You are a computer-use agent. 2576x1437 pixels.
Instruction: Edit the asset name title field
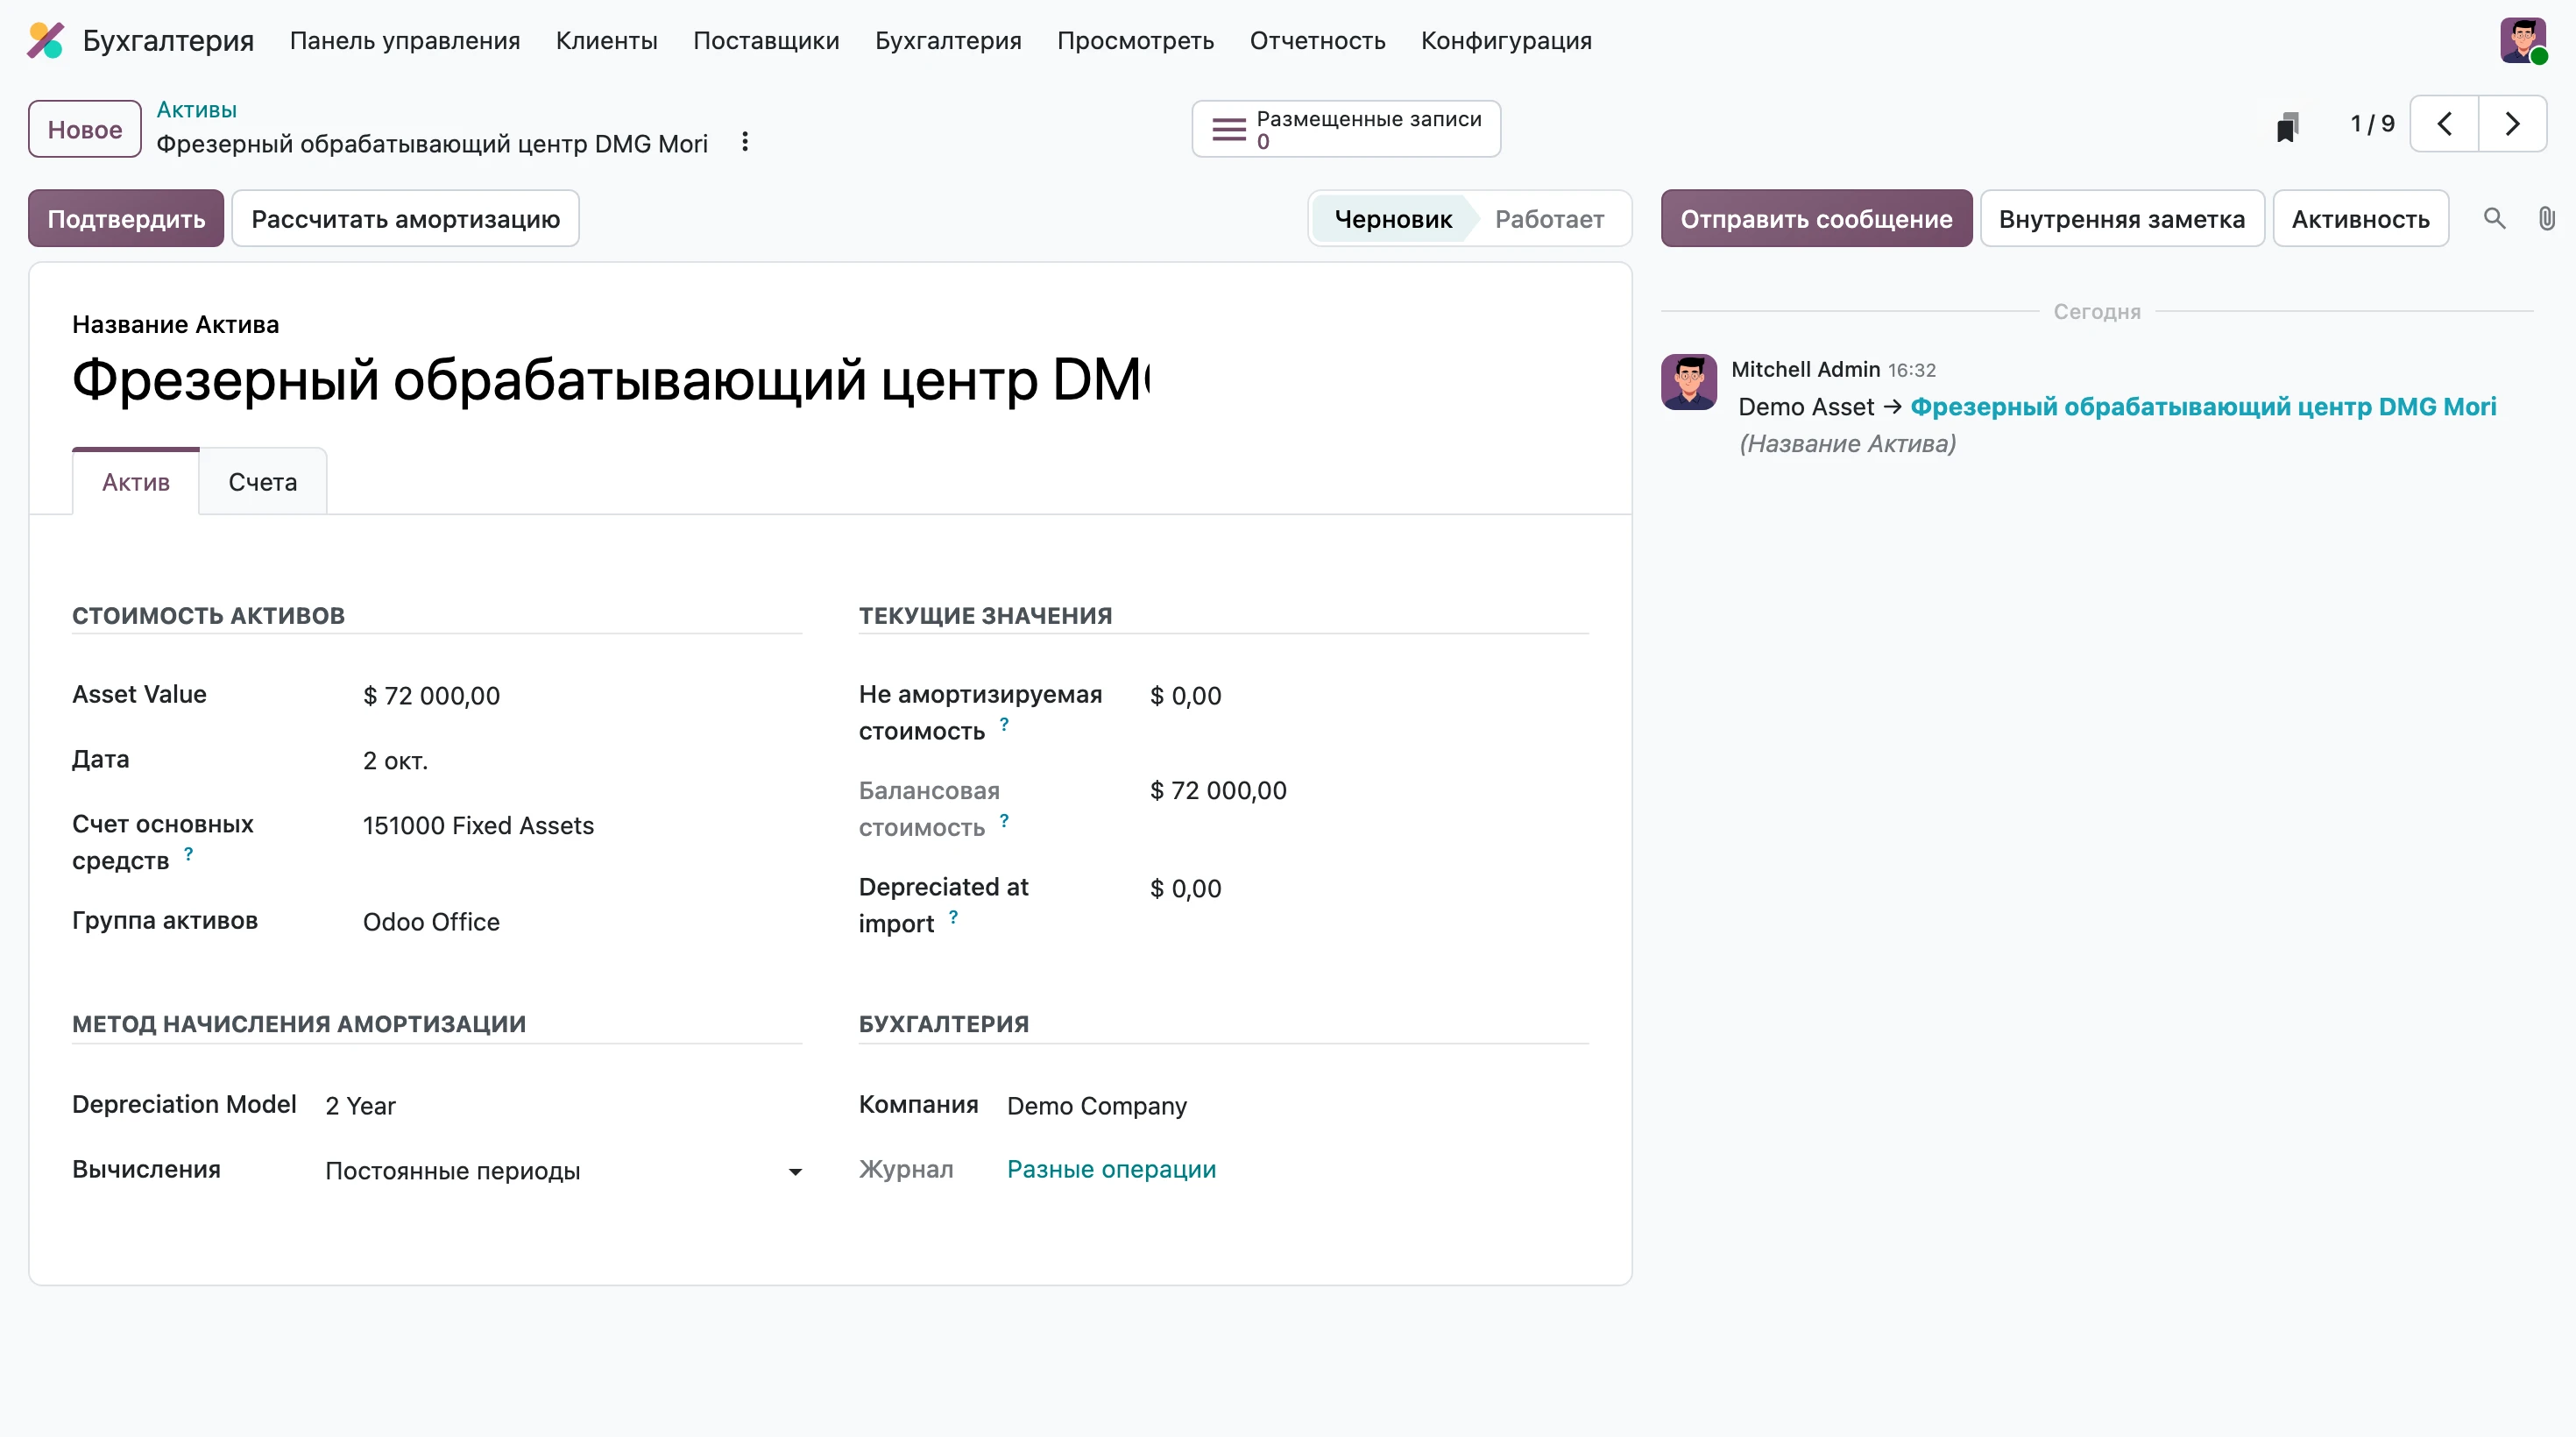(x=611, y=380)
